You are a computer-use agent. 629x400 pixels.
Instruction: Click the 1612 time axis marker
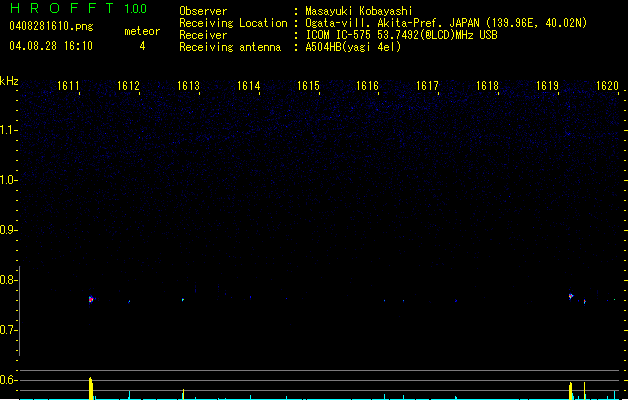click(x=128, y=86)
